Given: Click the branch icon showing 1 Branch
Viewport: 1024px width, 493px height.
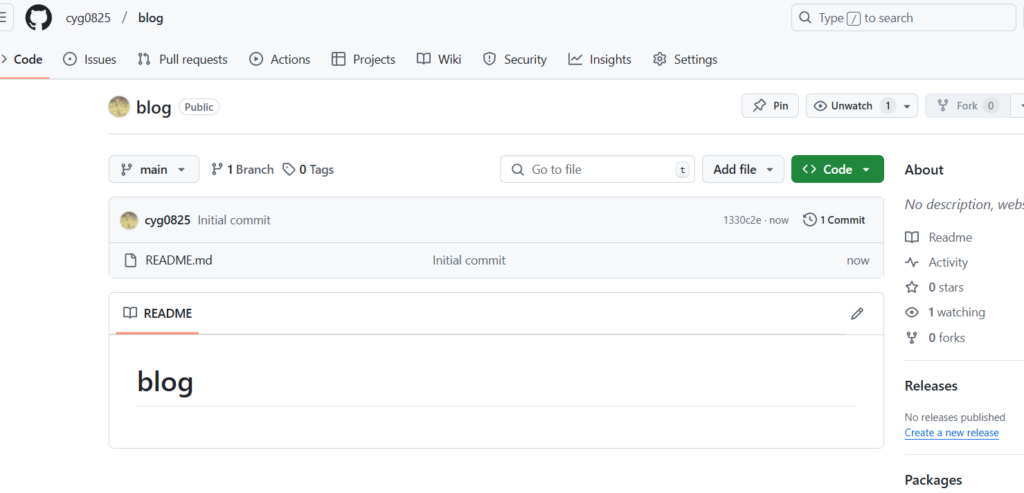Looking at the screenshot, I should click(x=217, y=170).
